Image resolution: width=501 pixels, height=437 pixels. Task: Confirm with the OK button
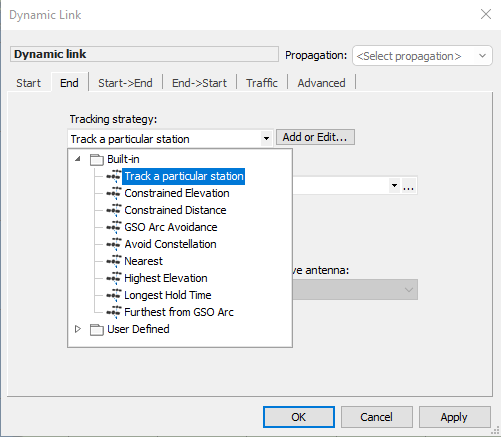pos(299,417)
